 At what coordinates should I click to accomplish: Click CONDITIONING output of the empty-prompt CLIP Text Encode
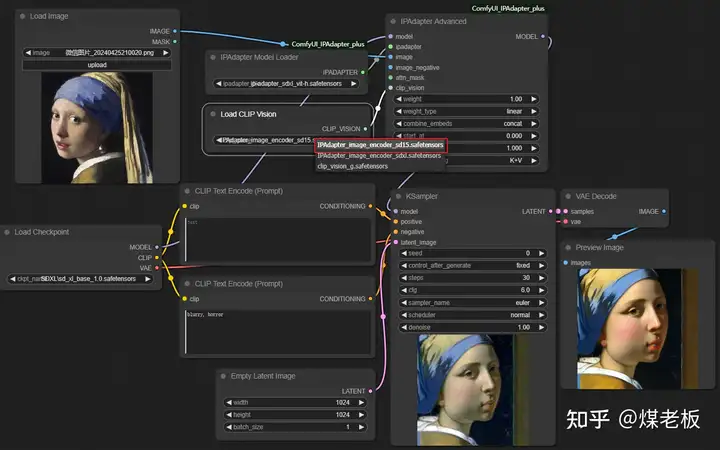(x=371, y=206)
